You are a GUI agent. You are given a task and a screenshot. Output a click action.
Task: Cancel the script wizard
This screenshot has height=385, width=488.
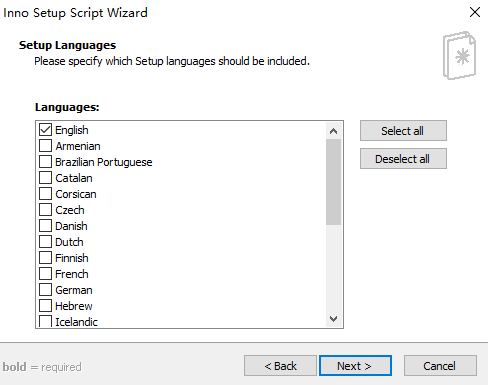click(440, 366)
